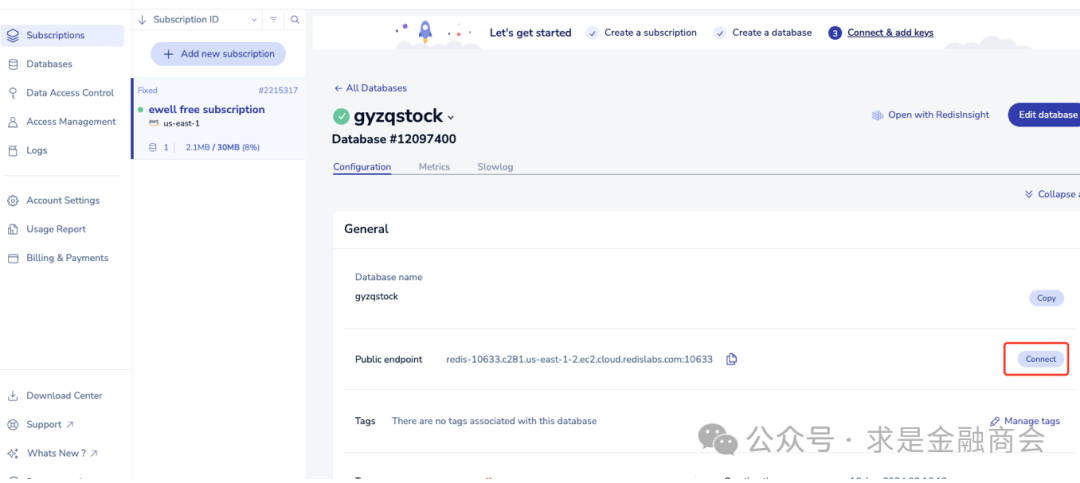Click the 2.1MB / 30MB usage text
1080x483 pixels.
click(222, 147)
